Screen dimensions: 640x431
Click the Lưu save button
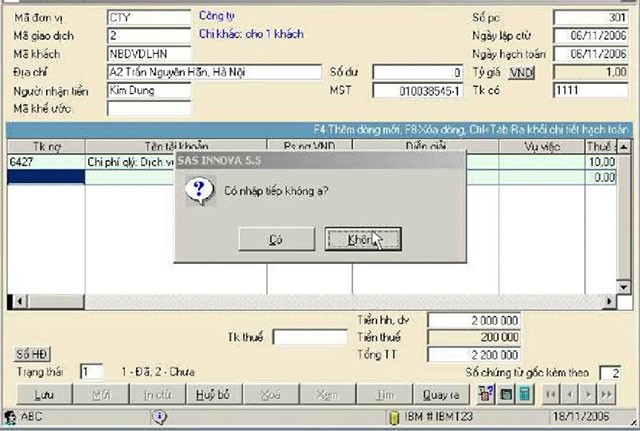(x=45, y=395)
